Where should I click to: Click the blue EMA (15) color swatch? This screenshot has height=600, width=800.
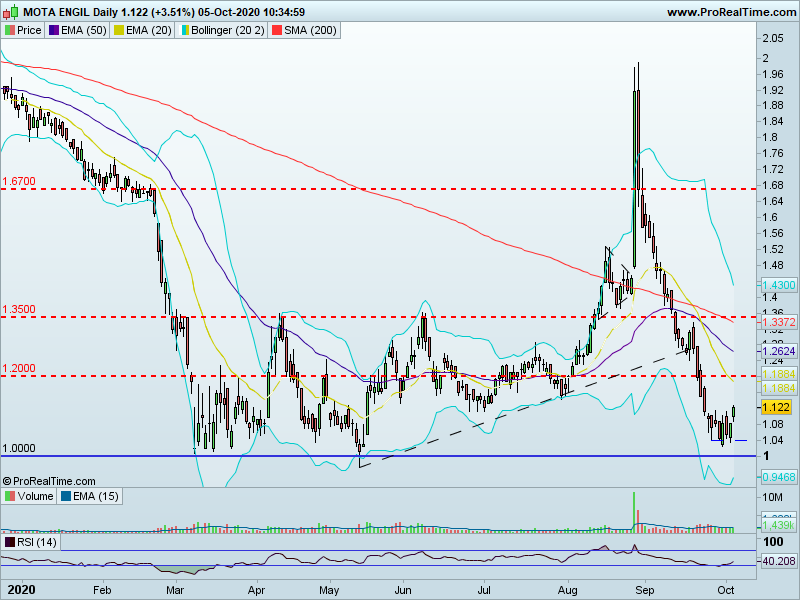click(x=66, y=496)
